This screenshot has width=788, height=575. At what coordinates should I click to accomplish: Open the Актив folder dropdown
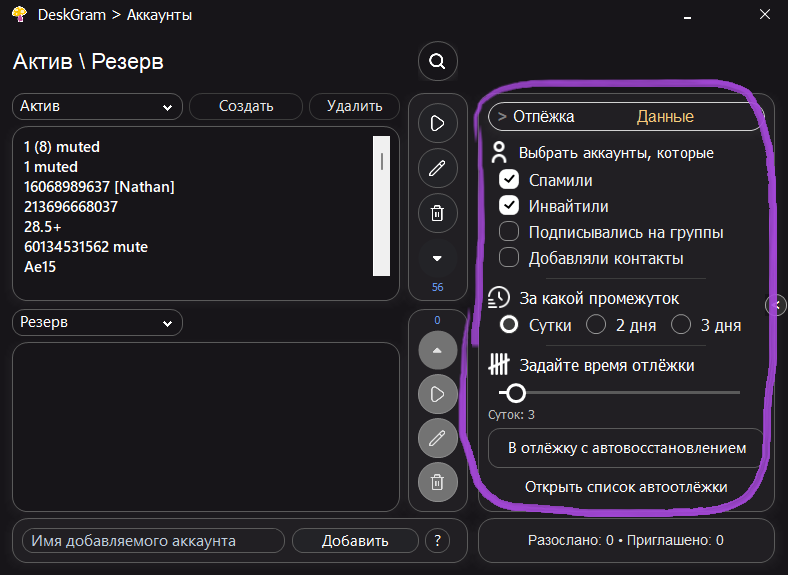pos(98,106)
